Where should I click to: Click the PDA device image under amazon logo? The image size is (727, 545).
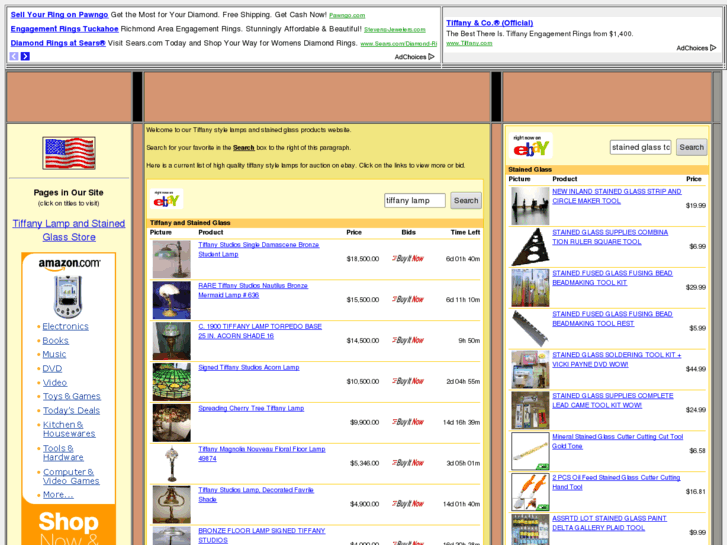(68, 296)
